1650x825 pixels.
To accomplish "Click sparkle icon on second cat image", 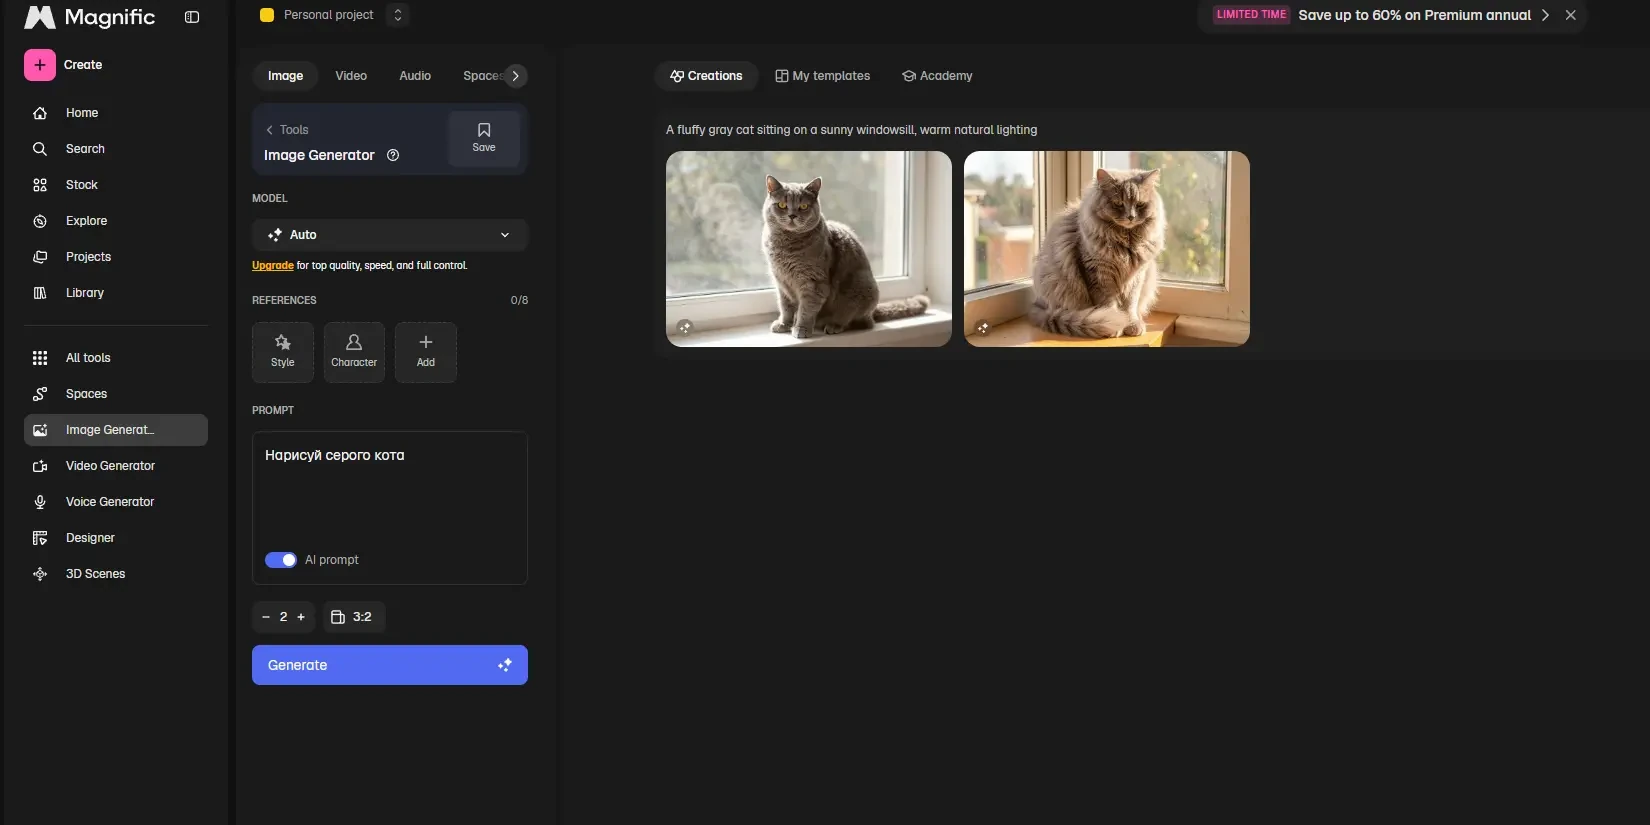I will click(x=983, y=327).
